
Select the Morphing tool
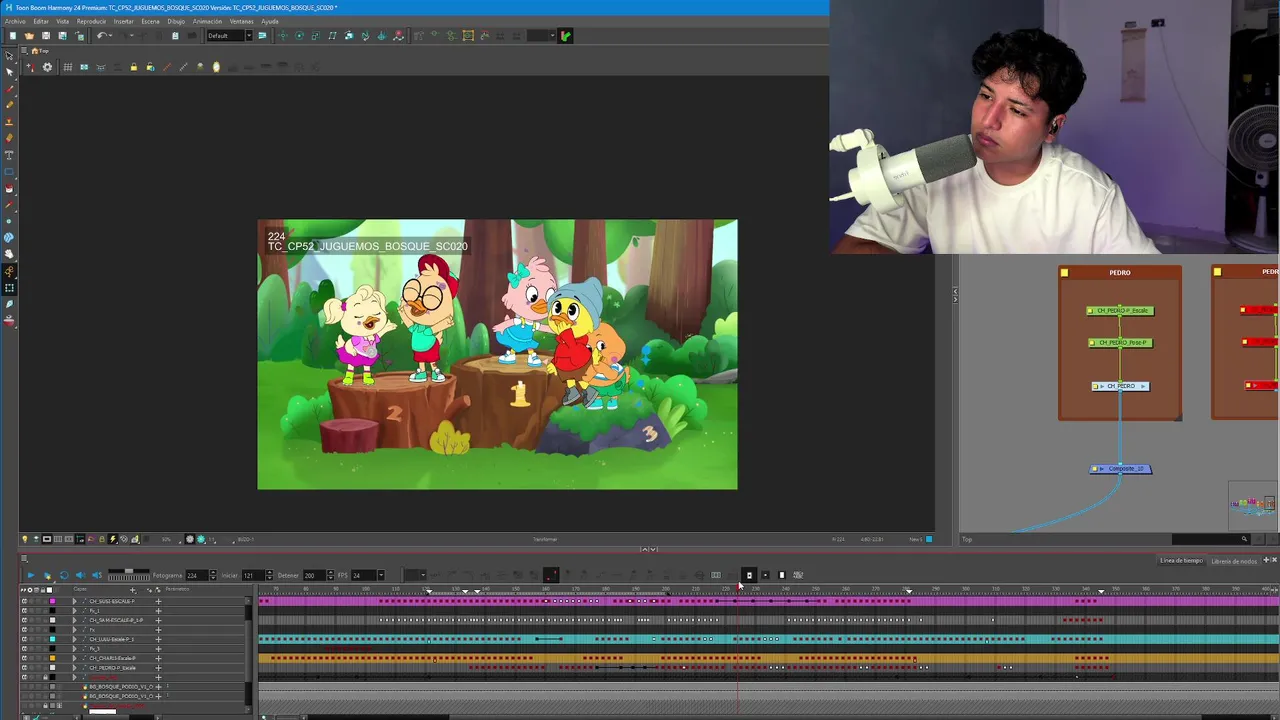(9, 237)
